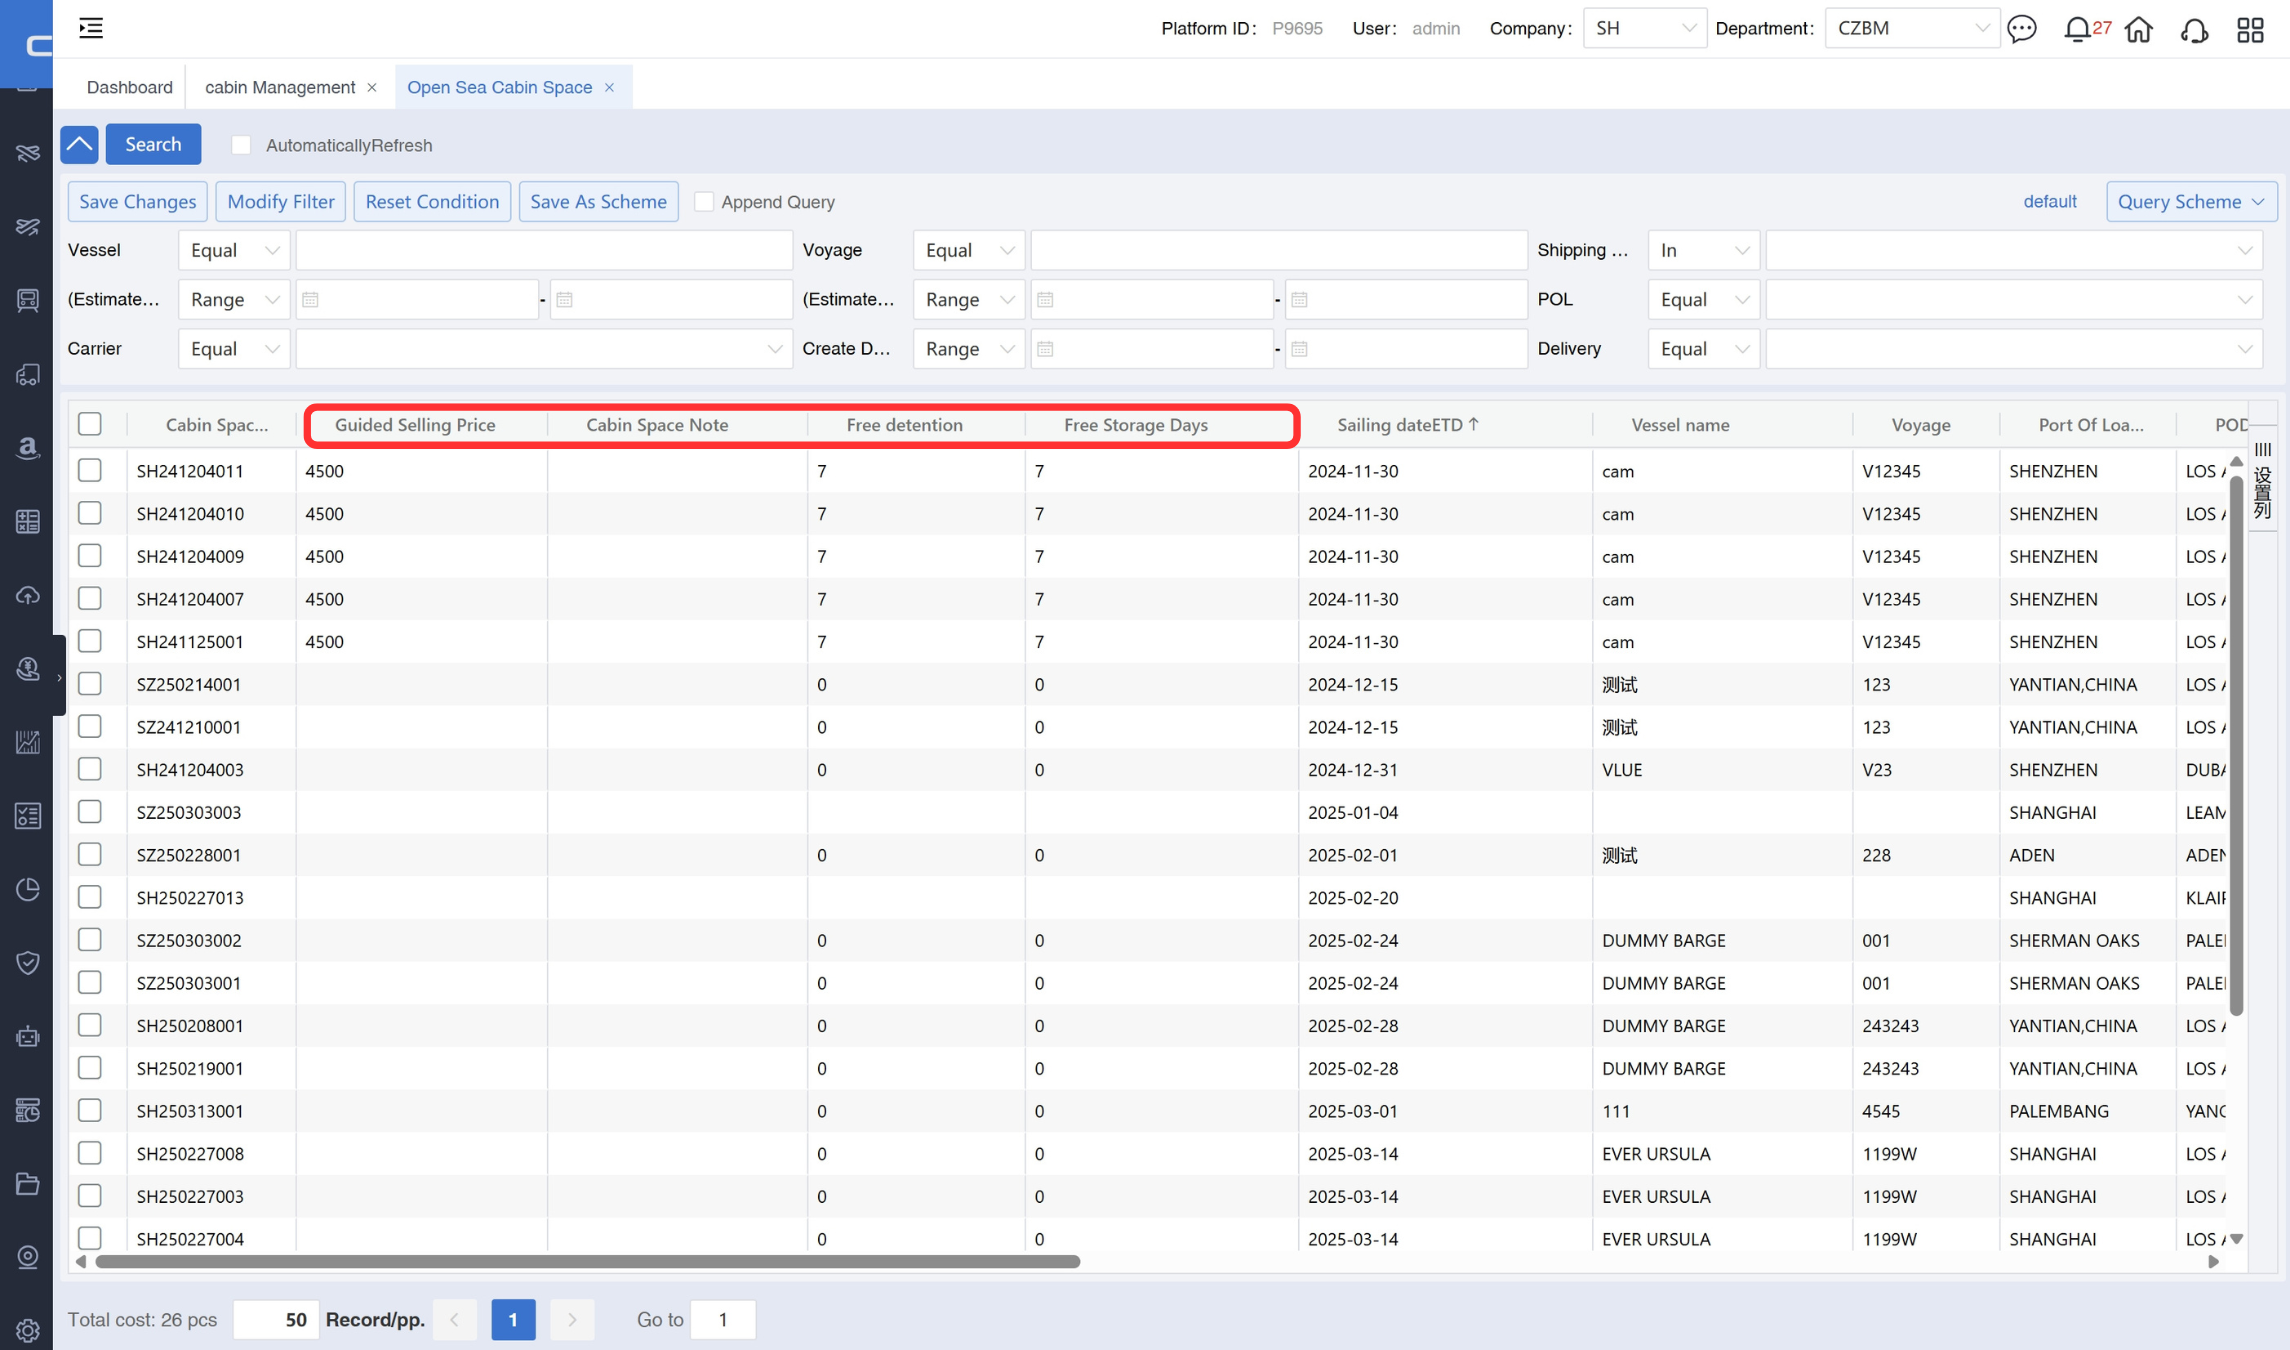Click the Search button
This screenshot has width=2290, height=1350.
pyautogui.click(x=153, y=144)
